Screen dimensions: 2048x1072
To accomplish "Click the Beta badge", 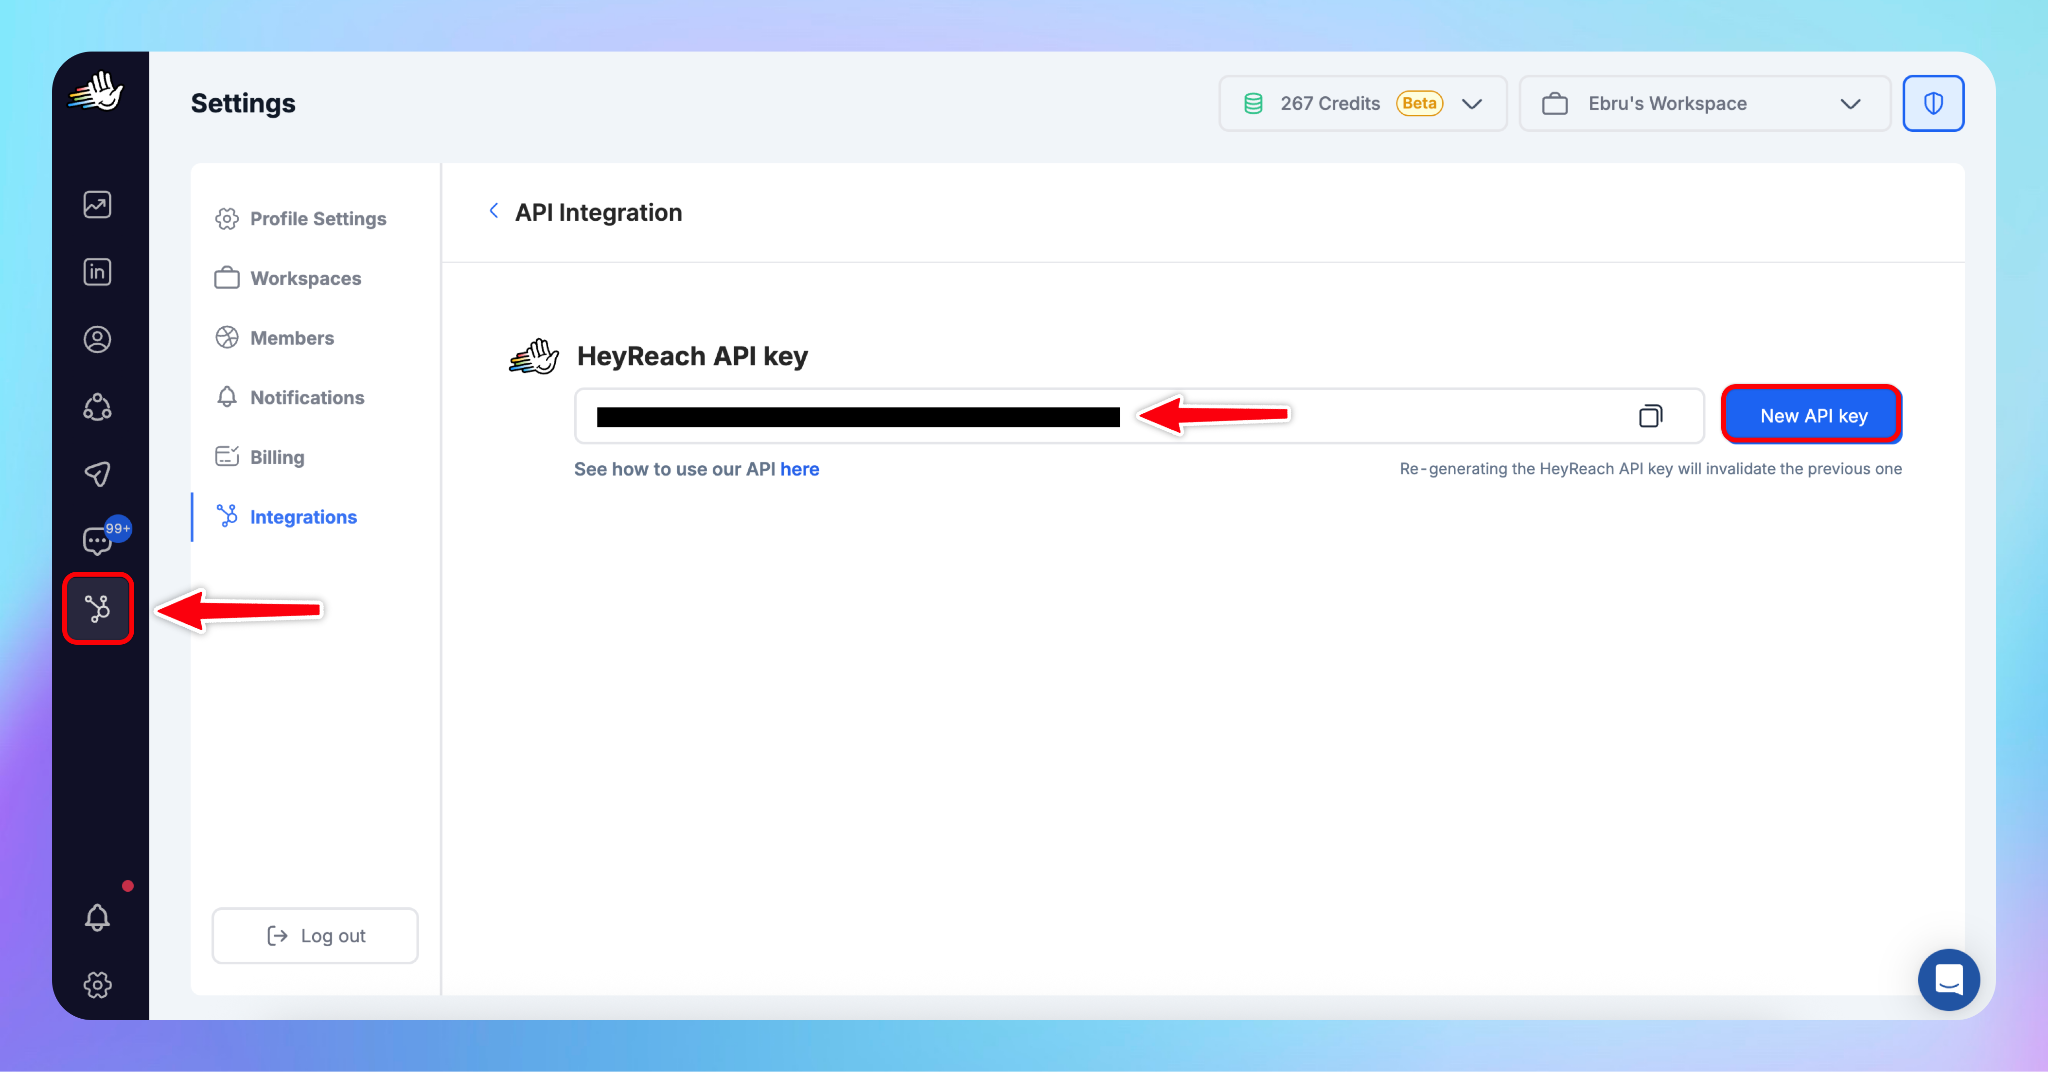I will (x=1419, y=103).
